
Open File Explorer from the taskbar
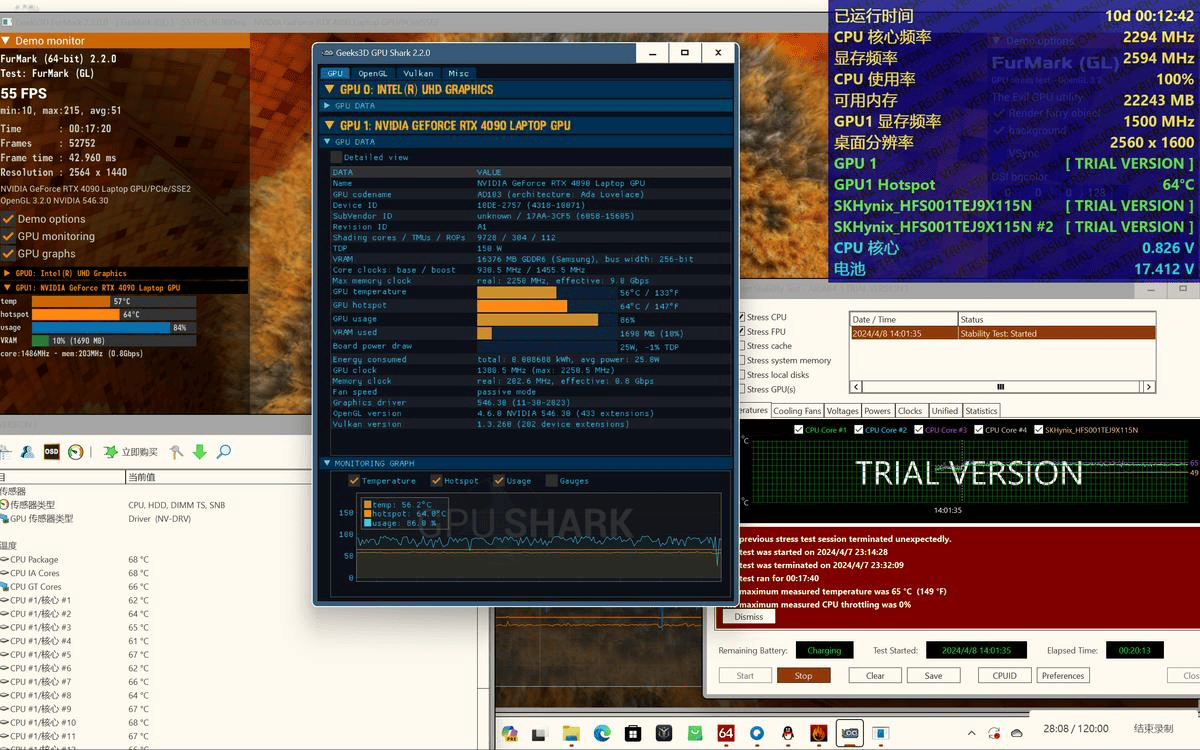571,733
